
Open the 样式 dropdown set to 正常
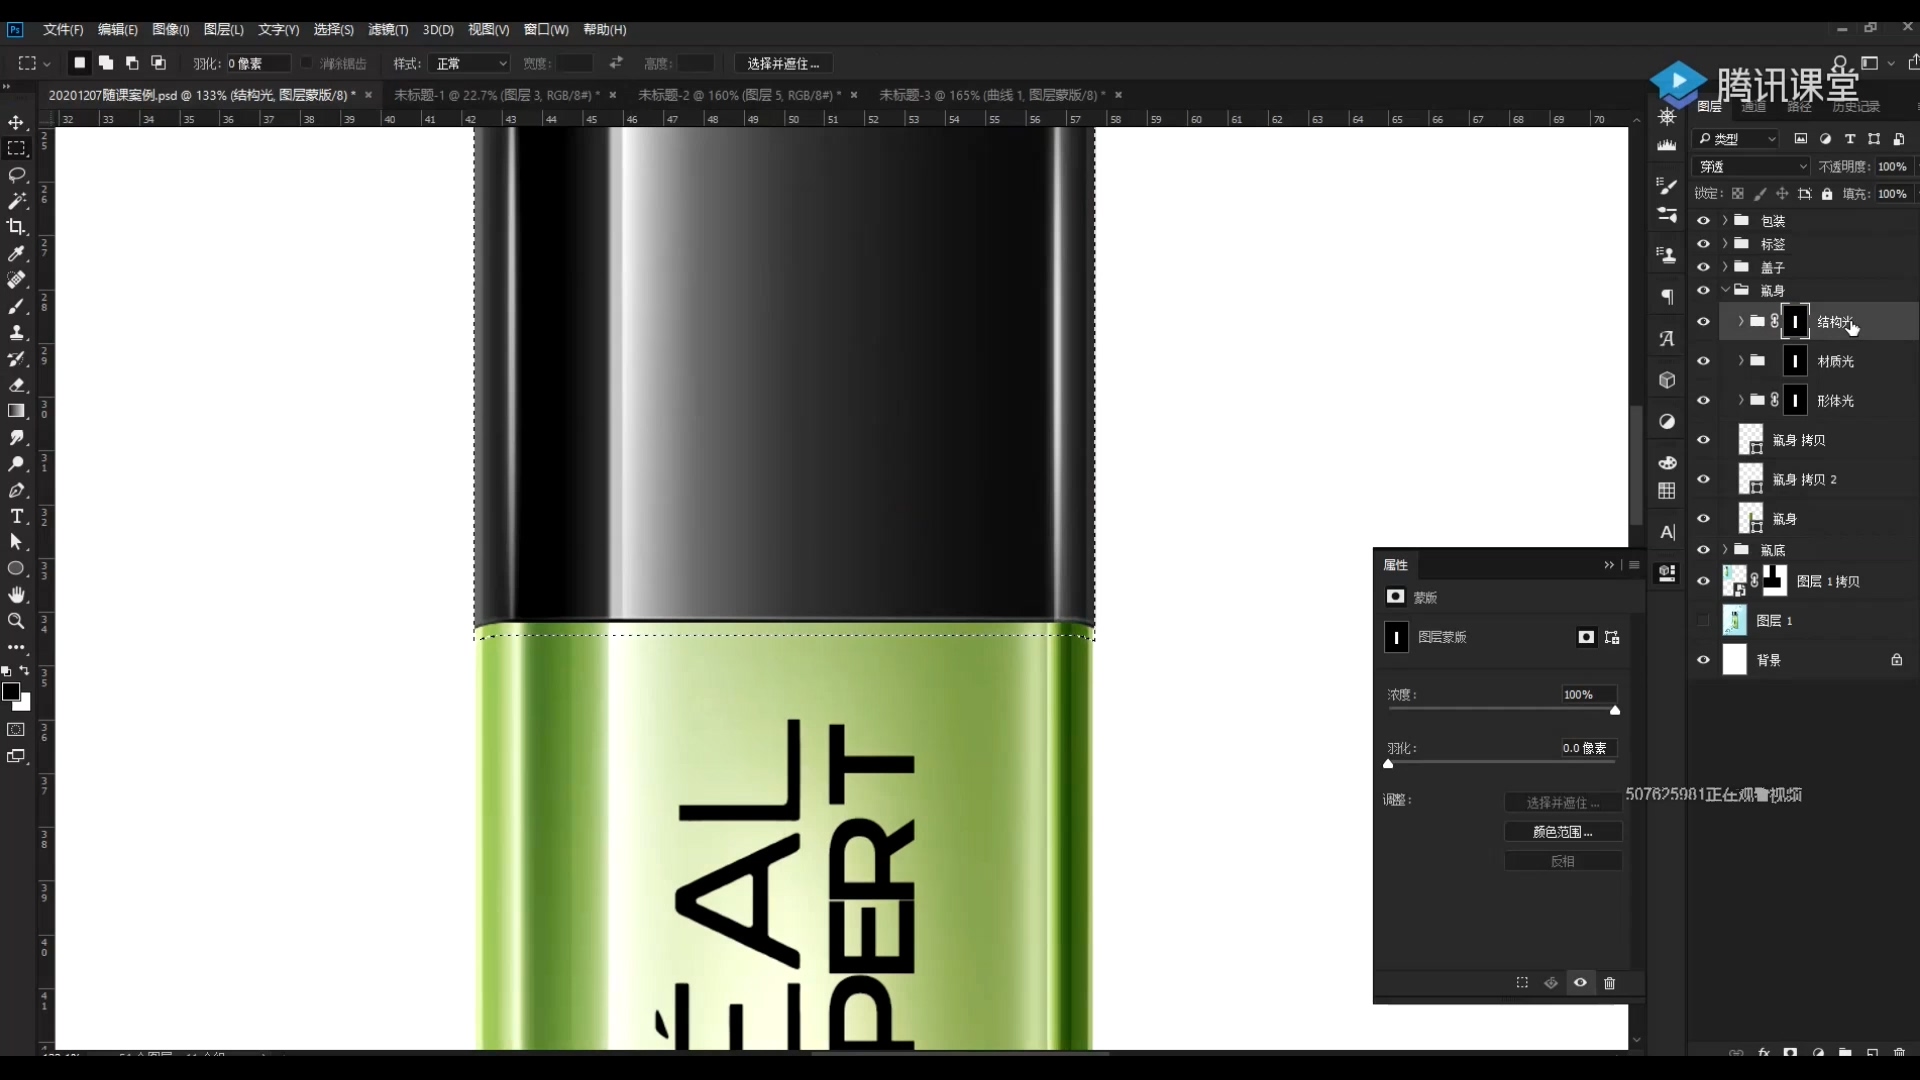pos(471,63)
